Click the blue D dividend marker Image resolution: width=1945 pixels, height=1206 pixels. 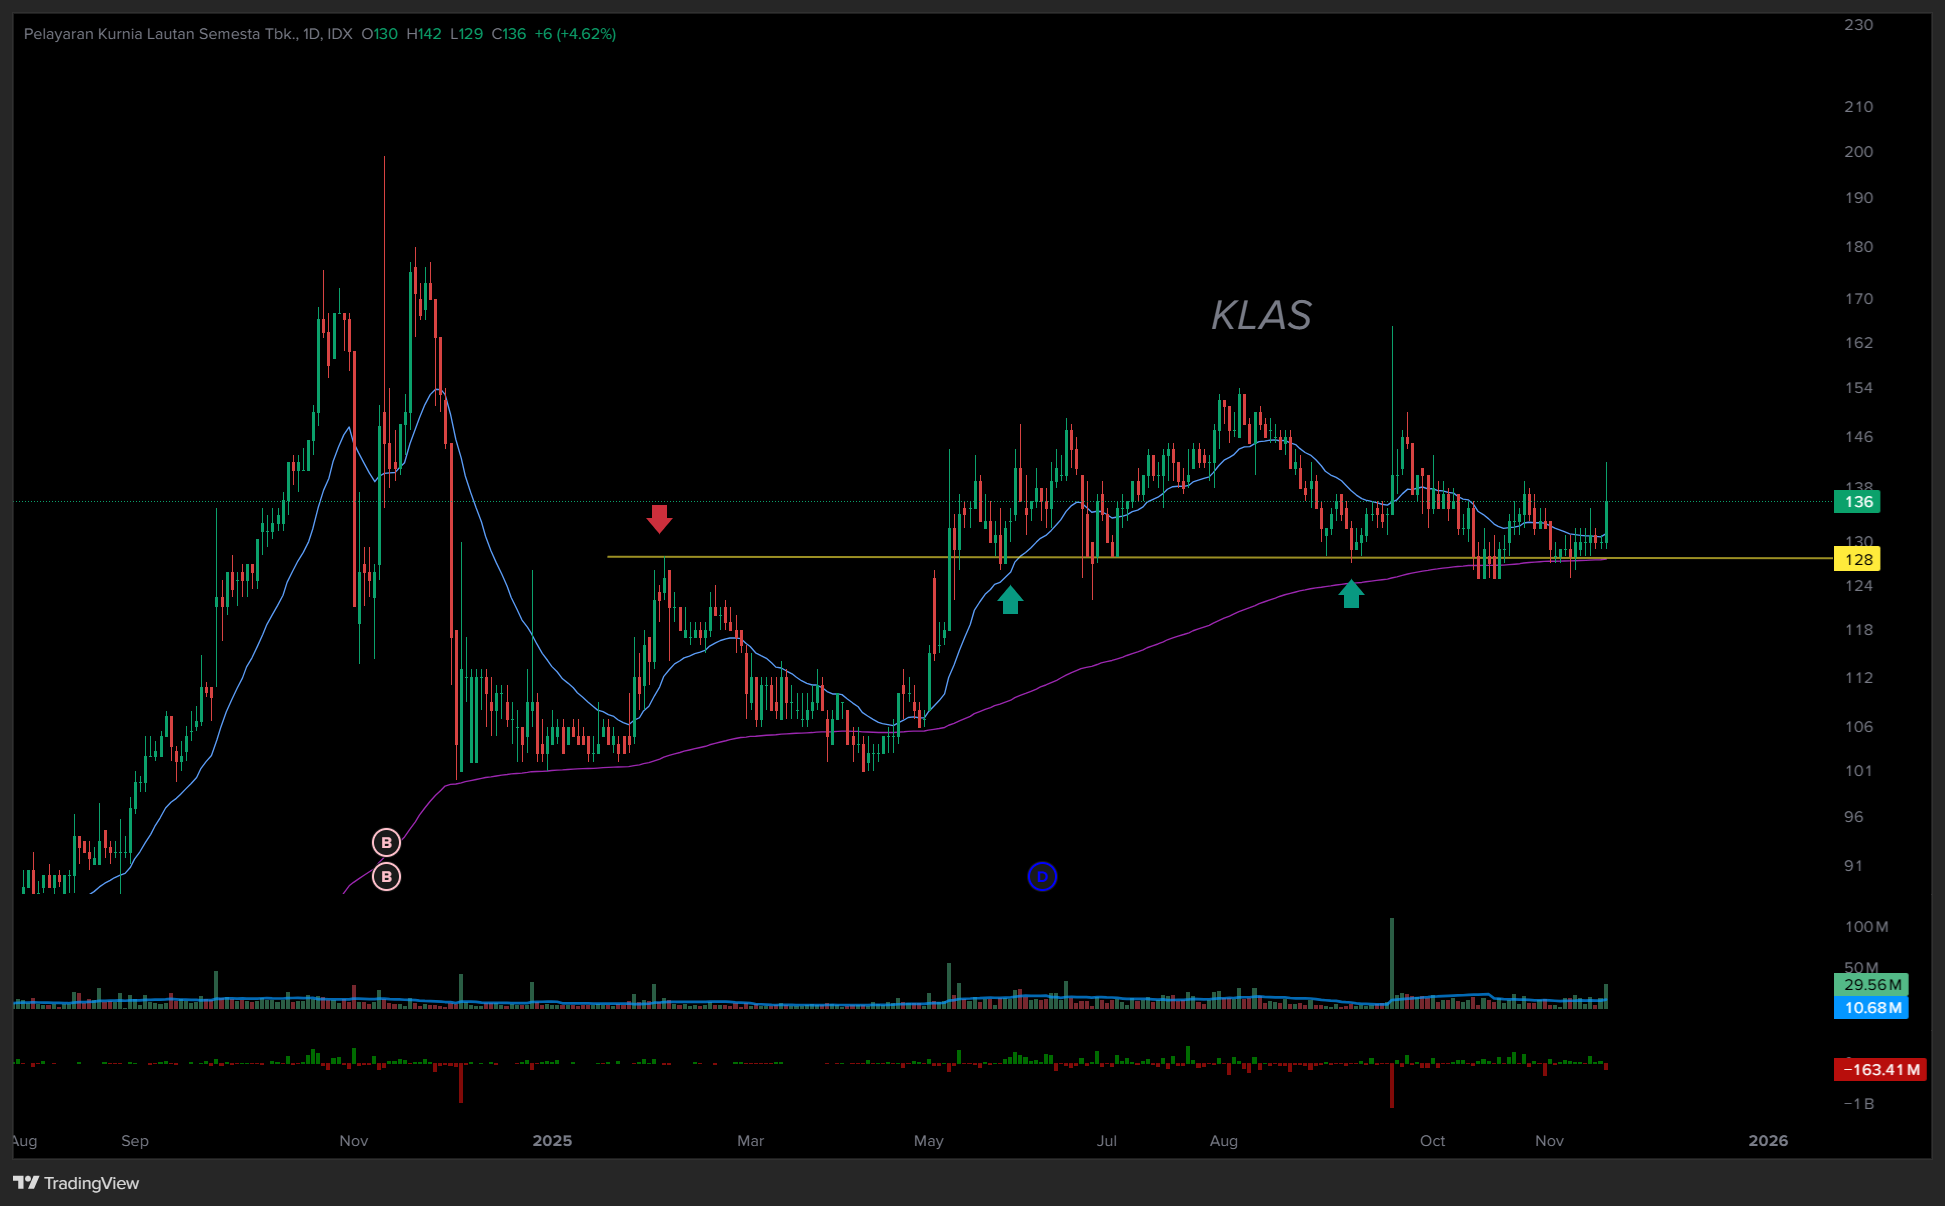pos(1042,877)
